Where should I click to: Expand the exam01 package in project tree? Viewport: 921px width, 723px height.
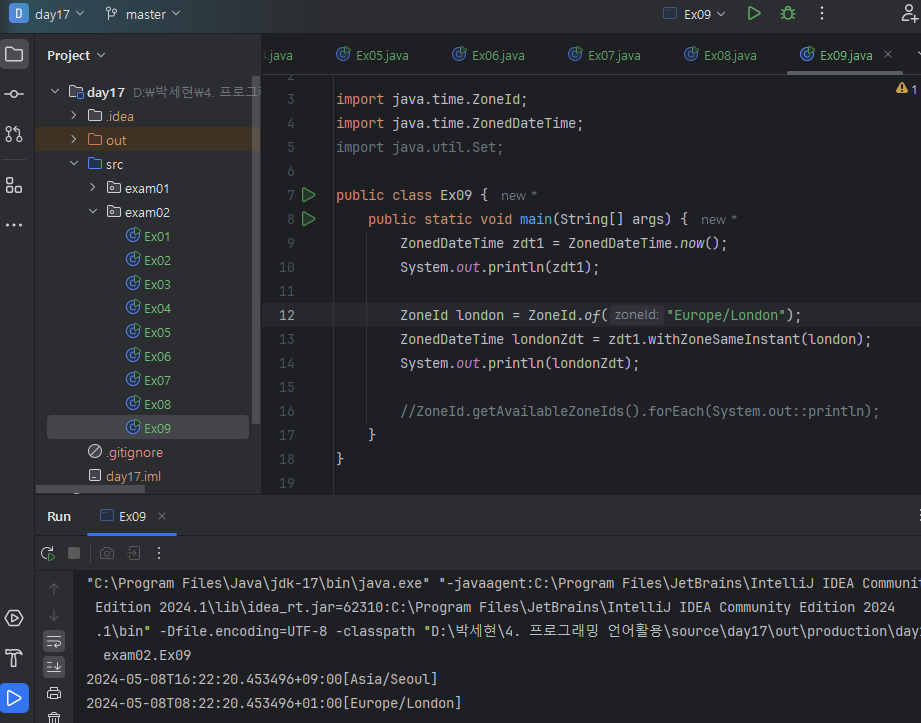pos(93,188)
